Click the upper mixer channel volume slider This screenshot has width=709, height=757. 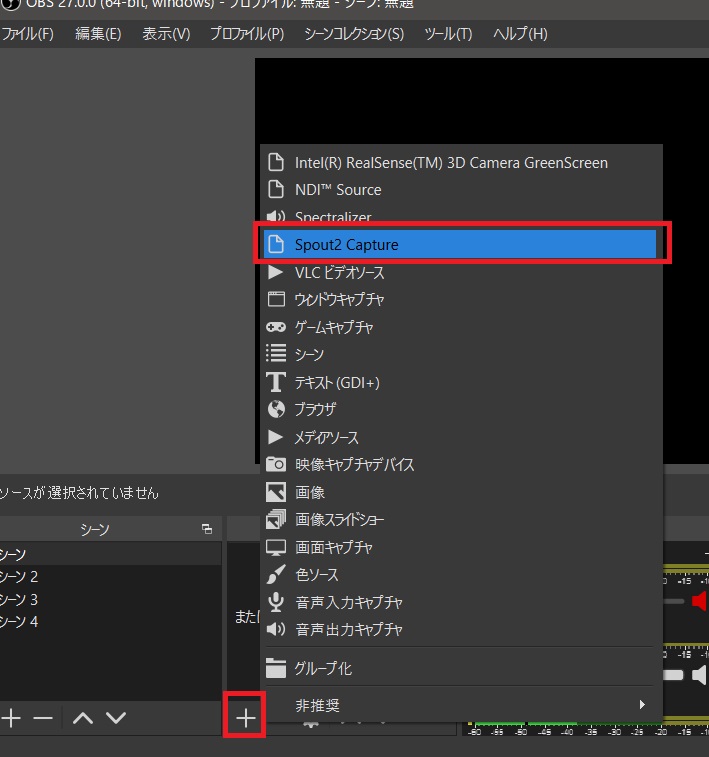point(674,601)
